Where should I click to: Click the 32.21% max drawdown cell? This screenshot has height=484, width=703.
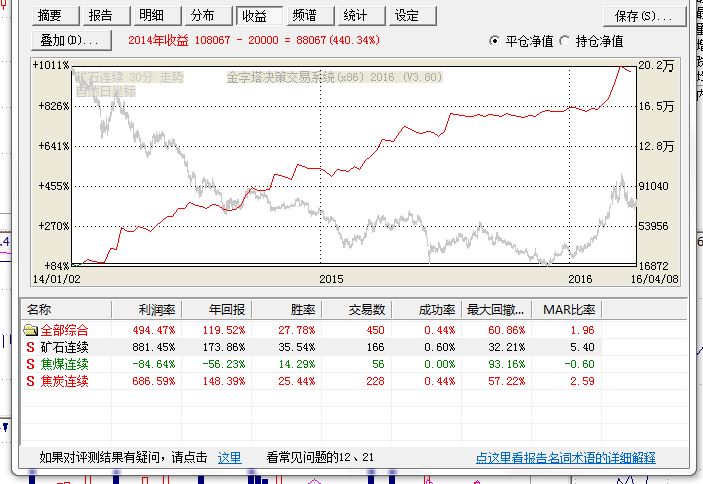(x=506, y=347)
